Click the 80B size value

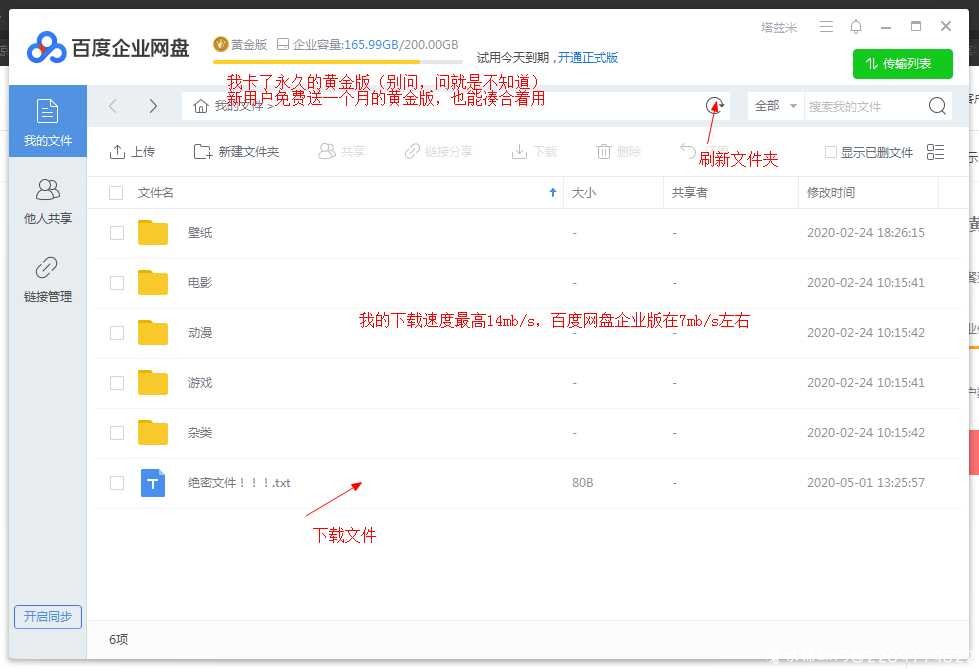[583, 483]
